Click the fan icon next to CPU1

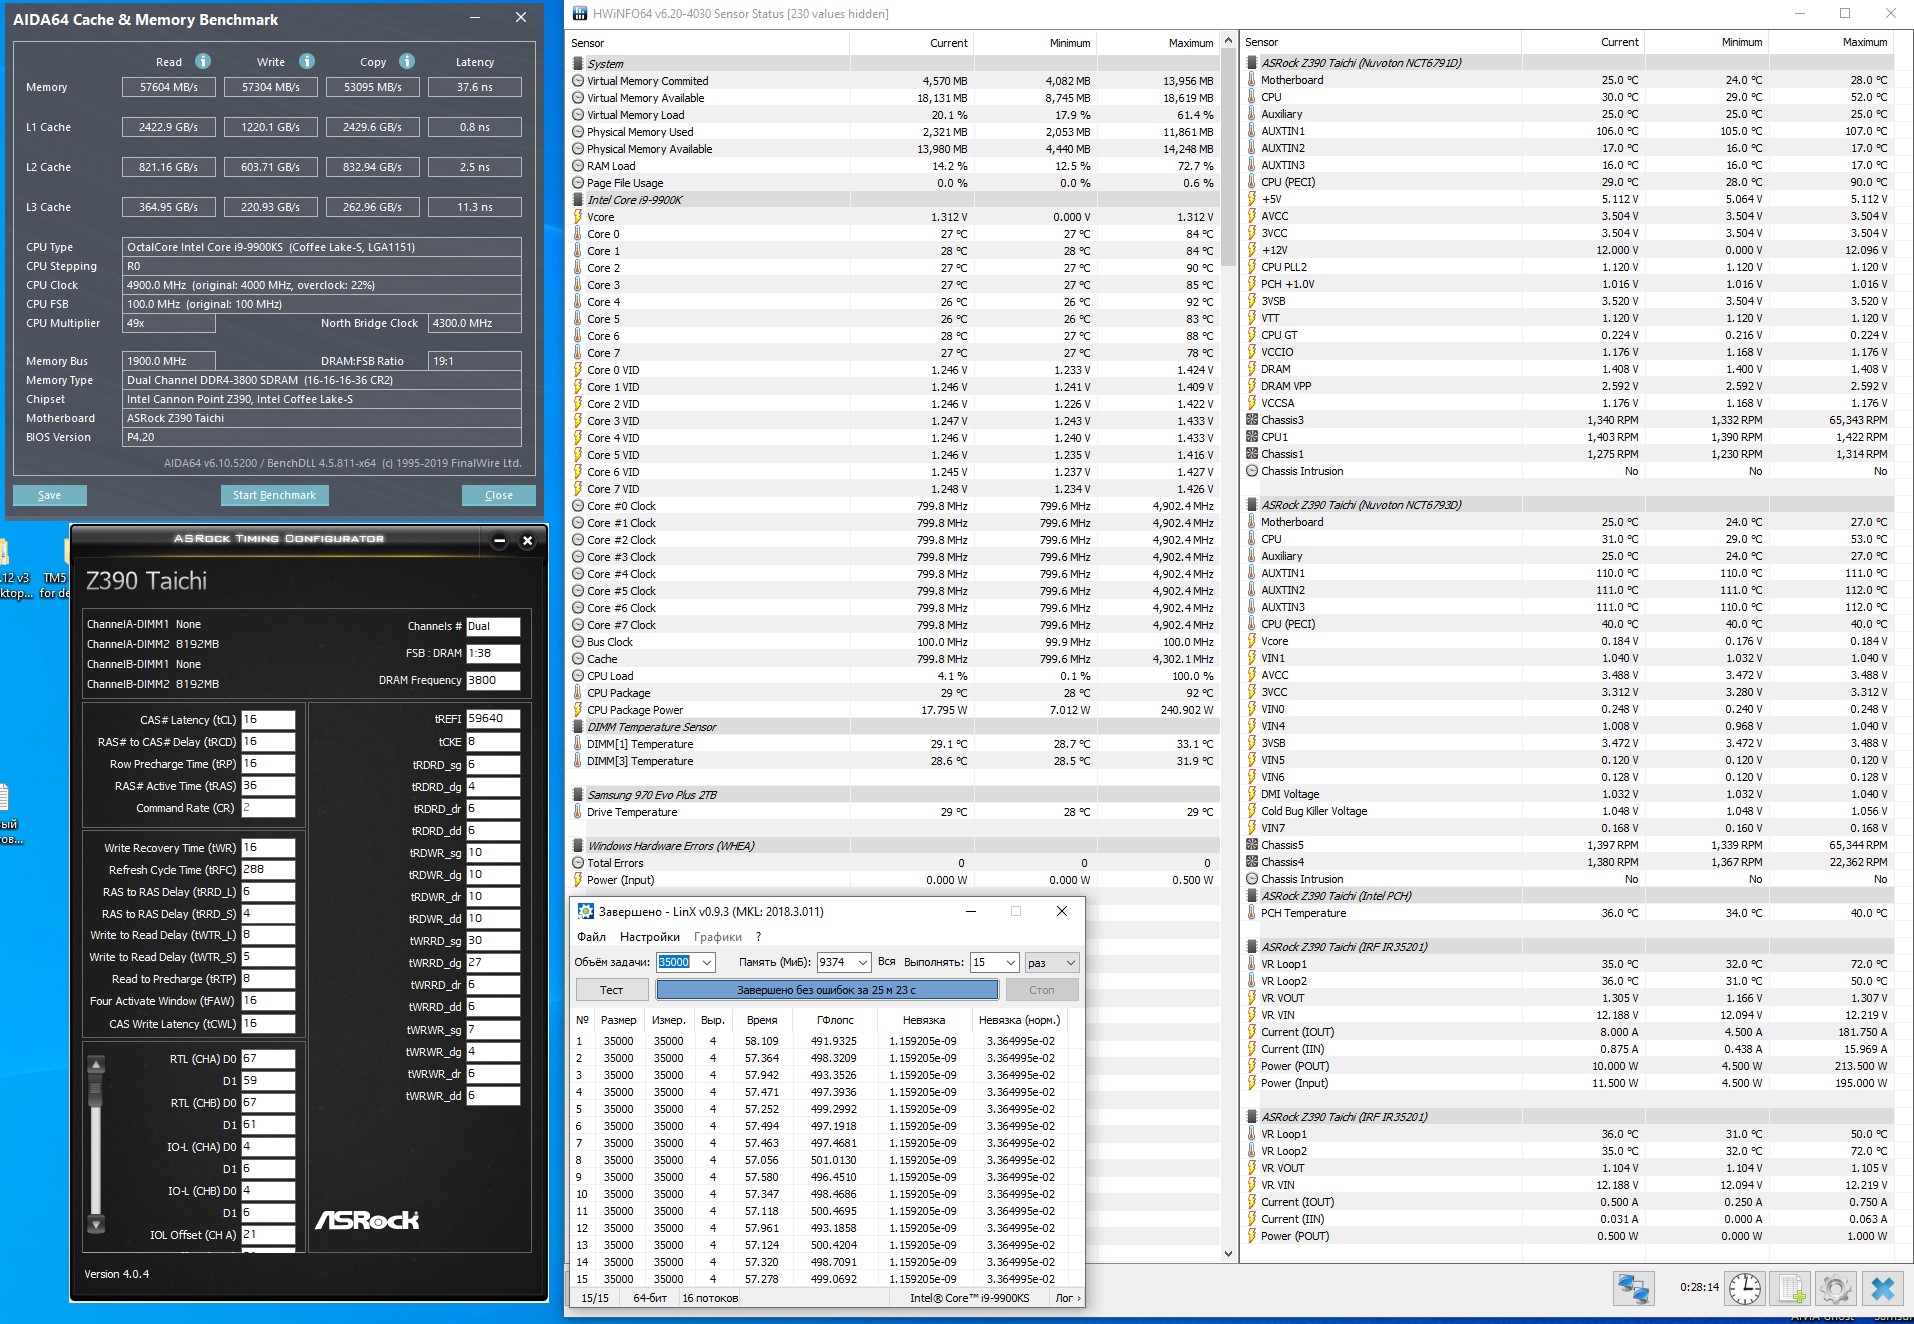click(1252, 437)
